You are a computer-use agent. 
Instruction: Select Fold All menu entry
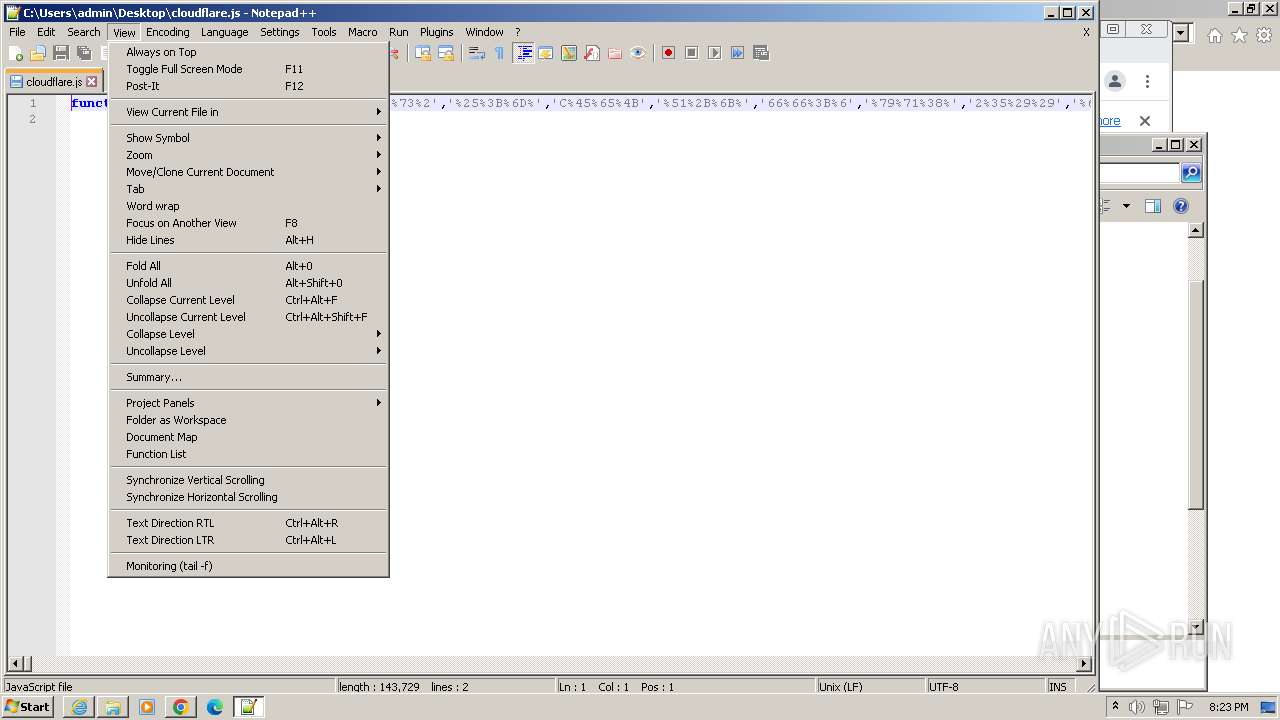248,266
